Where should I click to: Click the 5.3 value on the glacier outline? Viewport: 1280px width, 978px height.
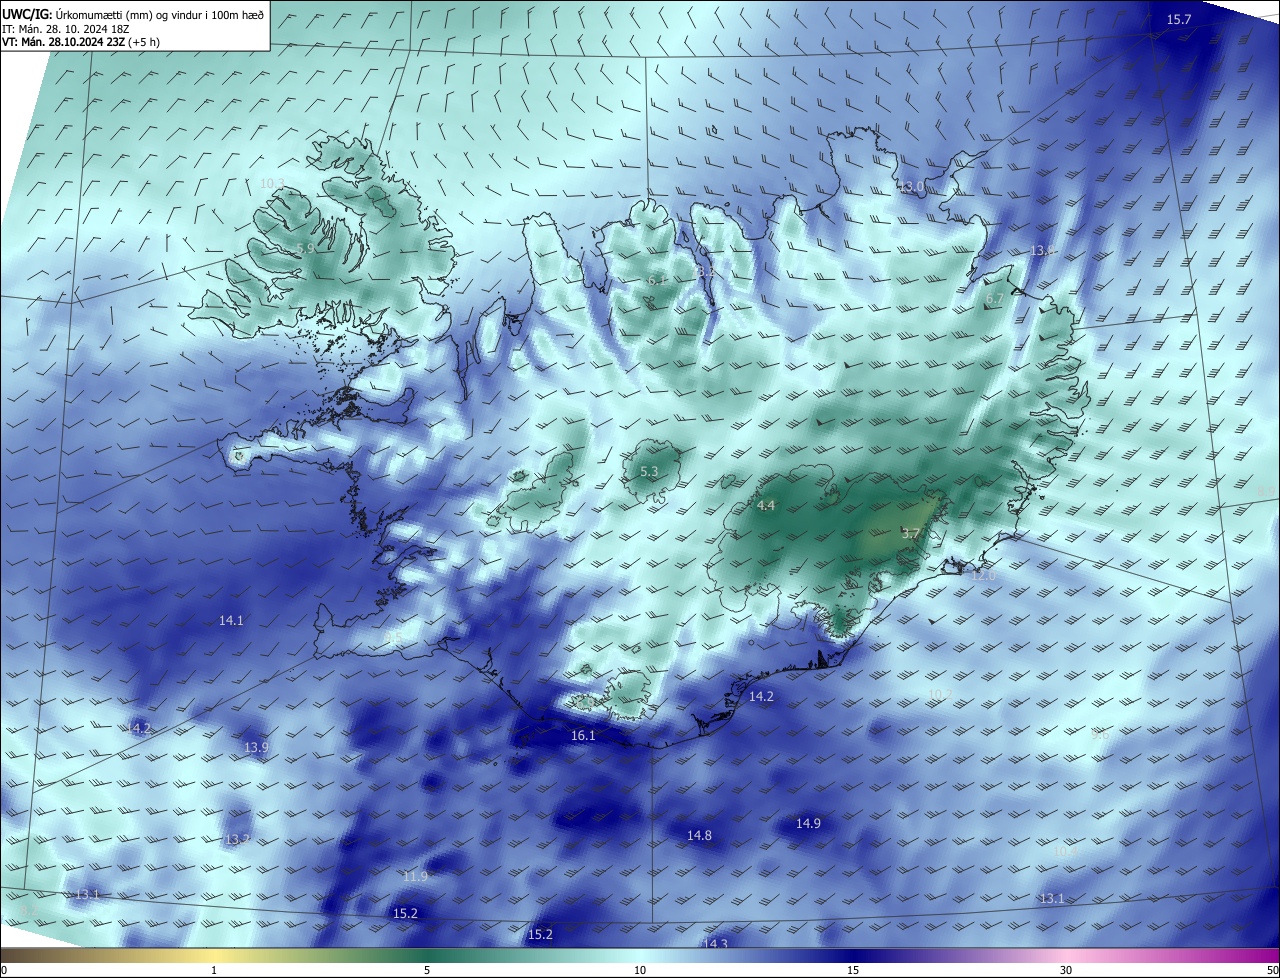649,471
